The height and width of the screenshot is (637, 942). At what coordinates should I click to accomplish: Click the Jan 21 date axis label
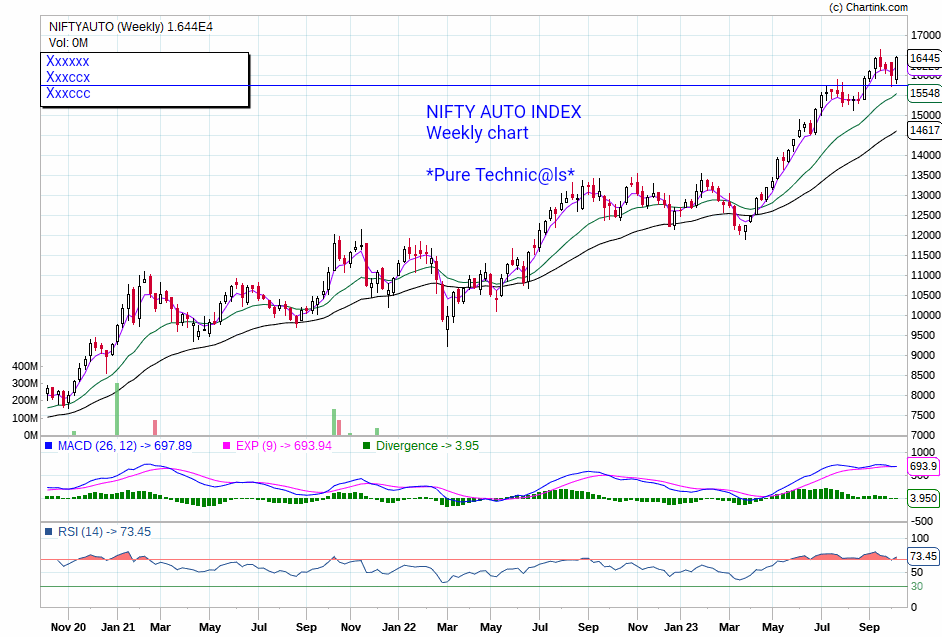(x=118, y=627)
